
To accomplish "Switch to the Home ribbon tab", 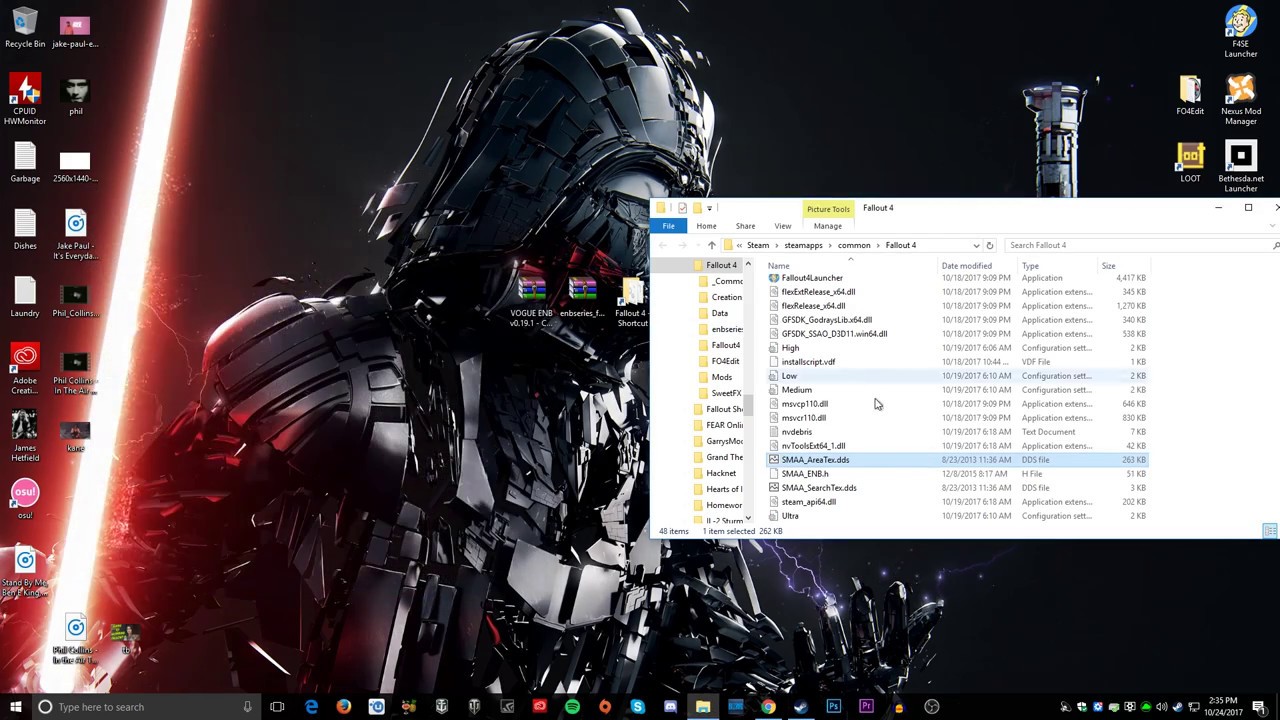I will click(706, 226).
